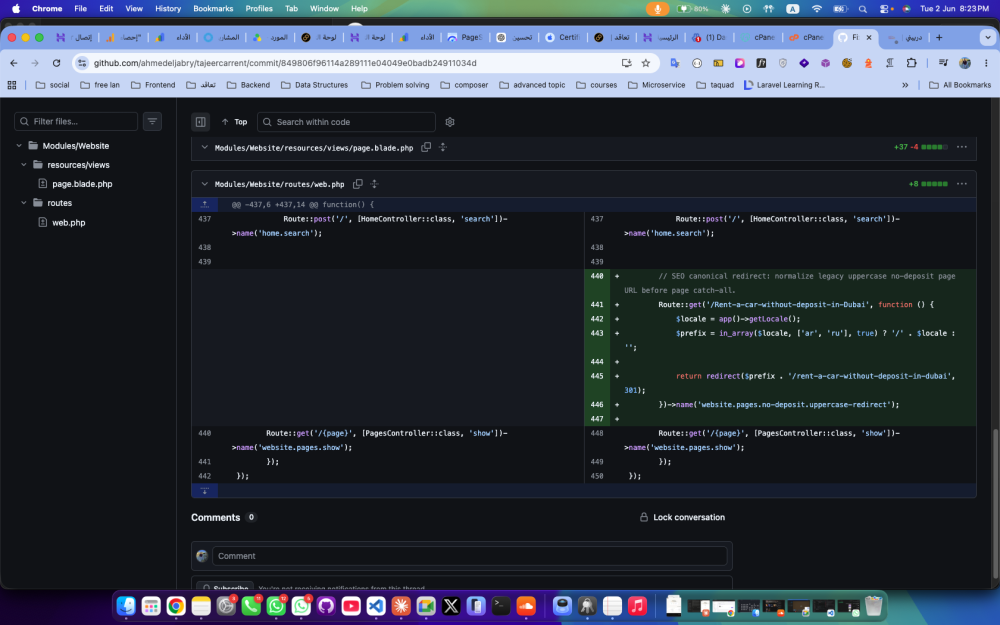Open GitHub Desktop from the Dock
Screen dimensions: 1000x625
tap(326, 606)
